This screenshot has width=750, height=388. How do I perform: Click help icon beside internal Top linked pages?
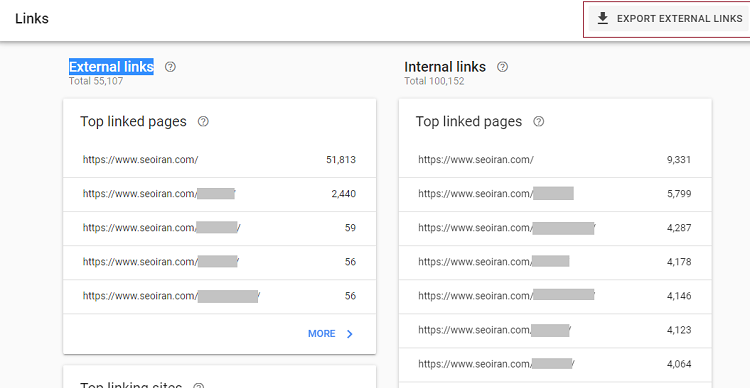(539, 122)
